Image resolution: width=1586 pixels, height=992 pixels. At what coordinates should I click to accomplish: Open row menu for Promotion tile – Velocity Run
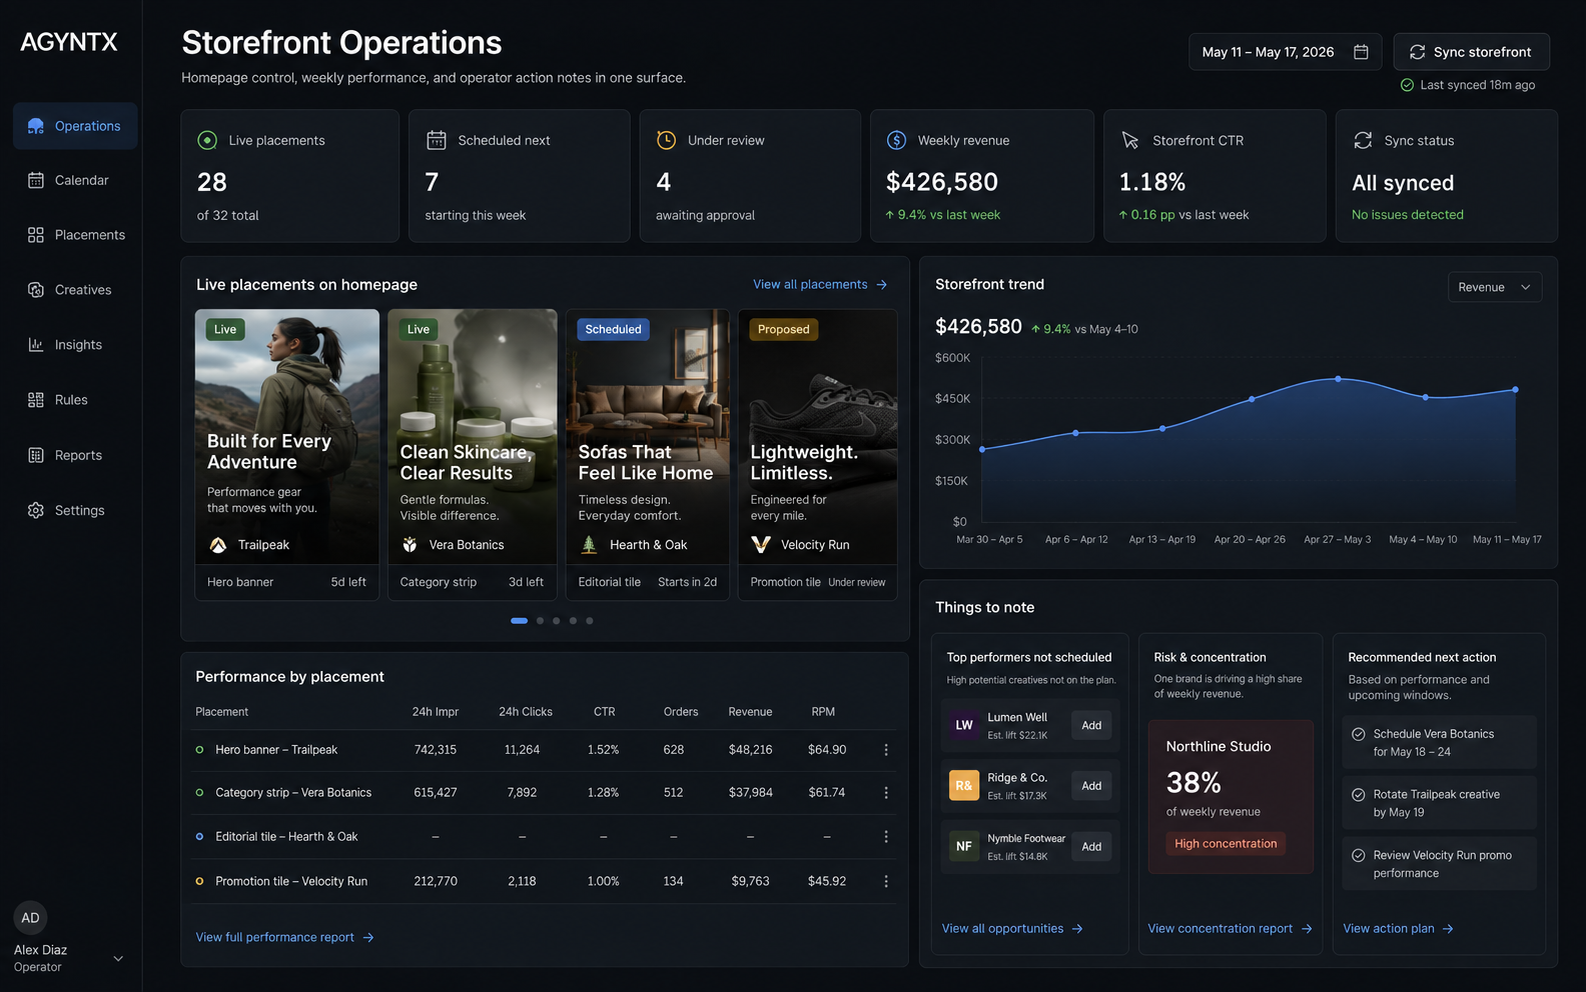pyautogui.click(x=886, y=882)
